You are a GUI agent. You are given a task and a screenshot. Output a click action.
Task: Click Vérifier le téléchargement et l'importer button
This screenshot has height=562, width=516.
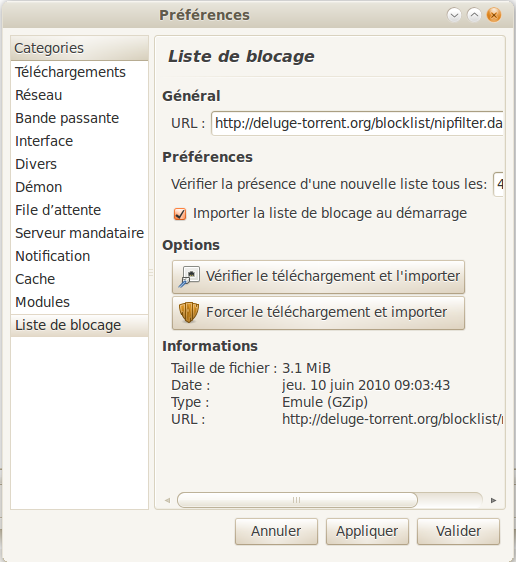(318, 277)
